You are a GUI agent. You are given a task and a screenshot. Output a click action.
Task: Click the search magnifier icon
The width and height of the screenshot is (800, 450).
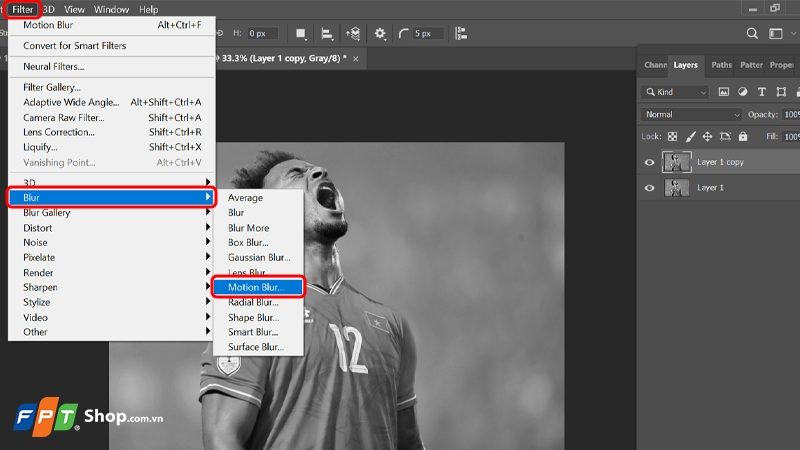pyautogui.click(x=753, y=33)
